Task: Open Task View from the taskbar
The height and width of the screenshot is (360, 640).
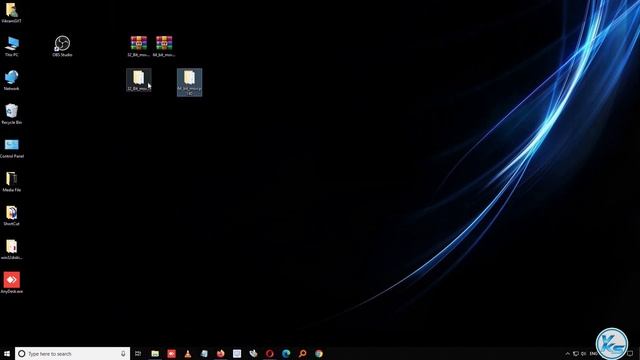Action: (138, 353)
